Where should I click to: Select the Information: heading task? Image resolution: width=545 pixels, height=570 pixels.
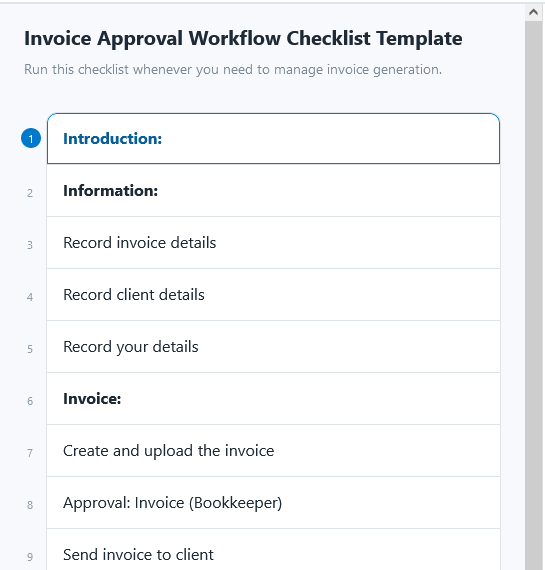(x=273, y=190)
